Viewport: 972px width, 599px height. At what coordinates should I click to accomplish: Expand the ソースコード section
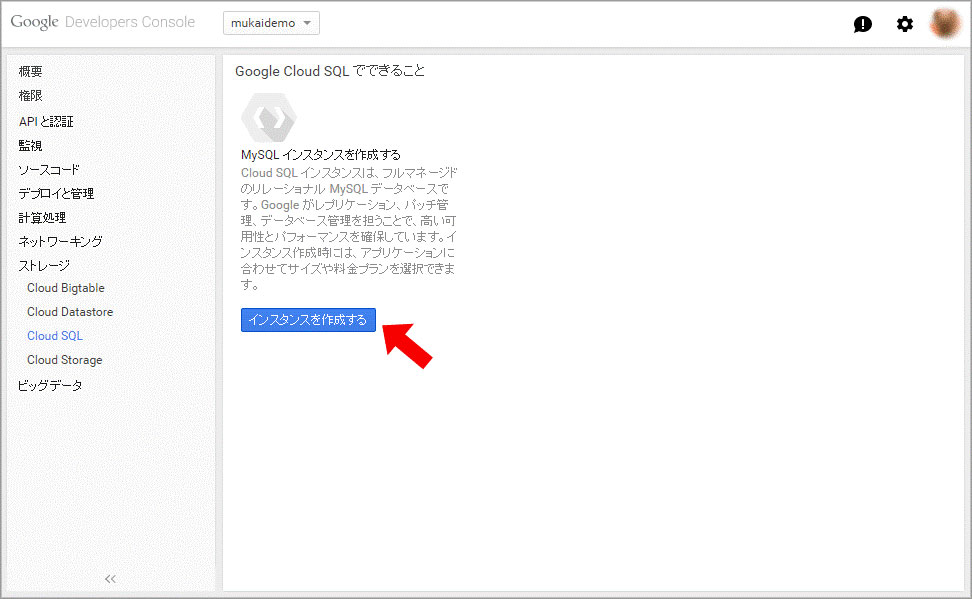49,170
